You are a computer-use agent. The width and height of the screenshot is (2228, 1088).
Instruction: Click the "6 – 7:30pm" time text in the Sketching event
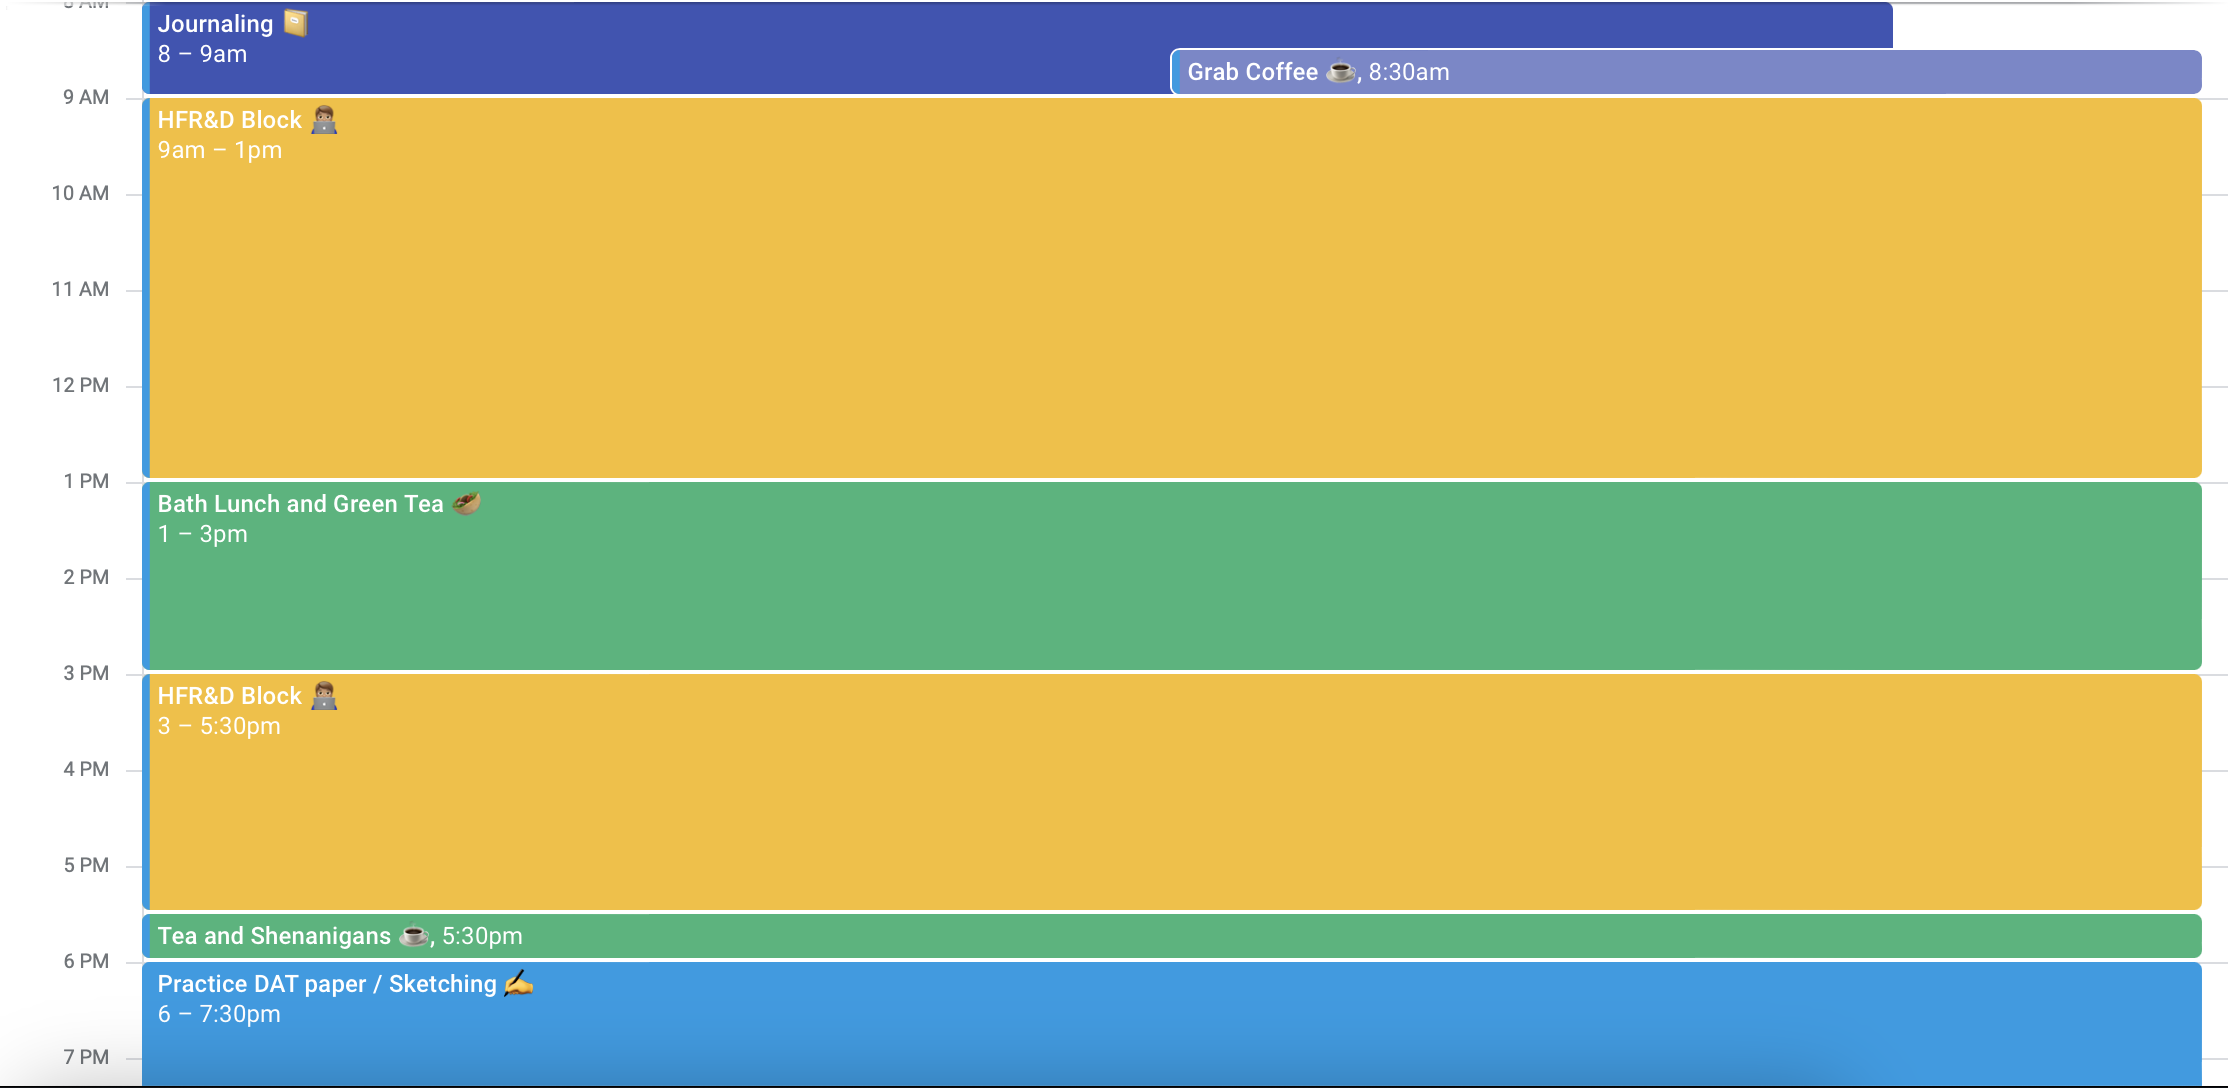click(x=219, y=1014)
